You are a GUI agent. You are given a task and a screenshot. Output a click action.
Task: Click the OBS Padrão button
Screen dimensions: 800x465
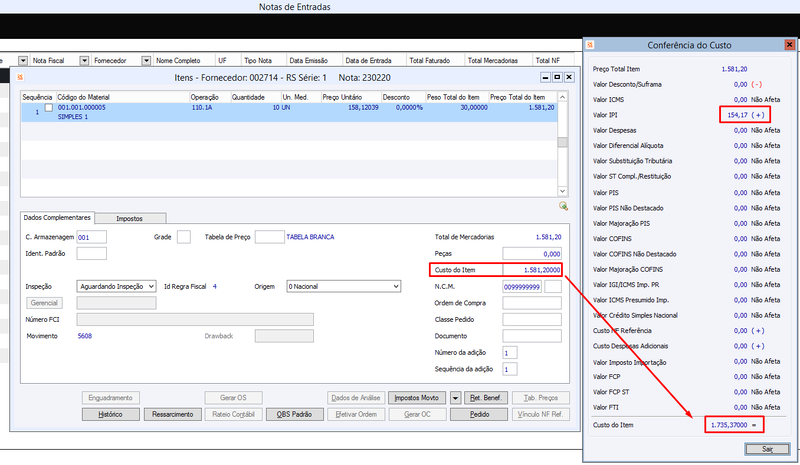tap(294, 414)
